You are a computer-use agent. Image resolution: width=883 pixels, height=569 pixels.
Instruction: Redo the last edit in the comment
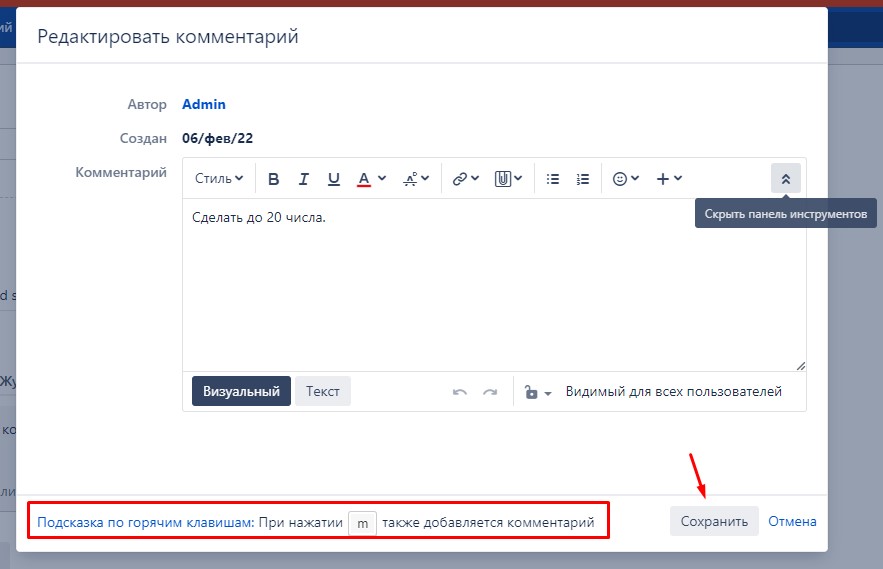(x=490, y=392)
